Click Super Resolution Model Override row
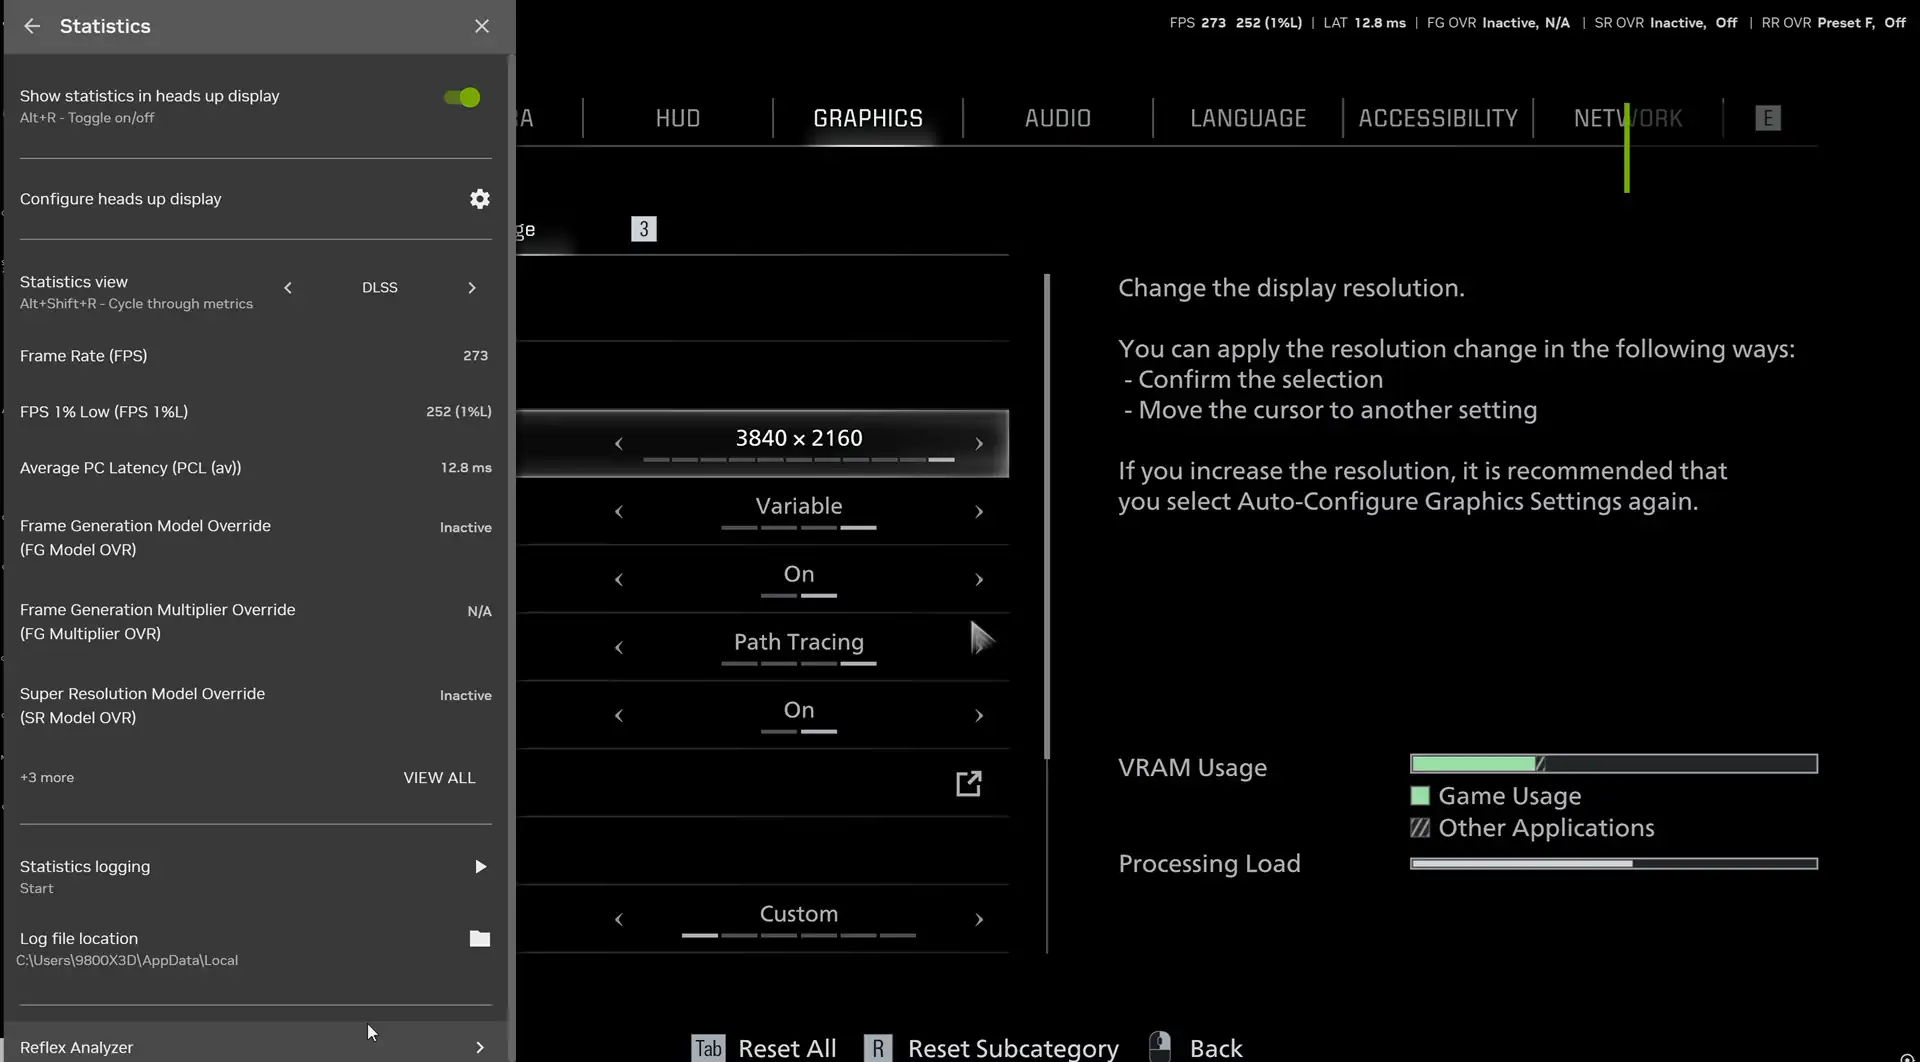 (255, 706)
